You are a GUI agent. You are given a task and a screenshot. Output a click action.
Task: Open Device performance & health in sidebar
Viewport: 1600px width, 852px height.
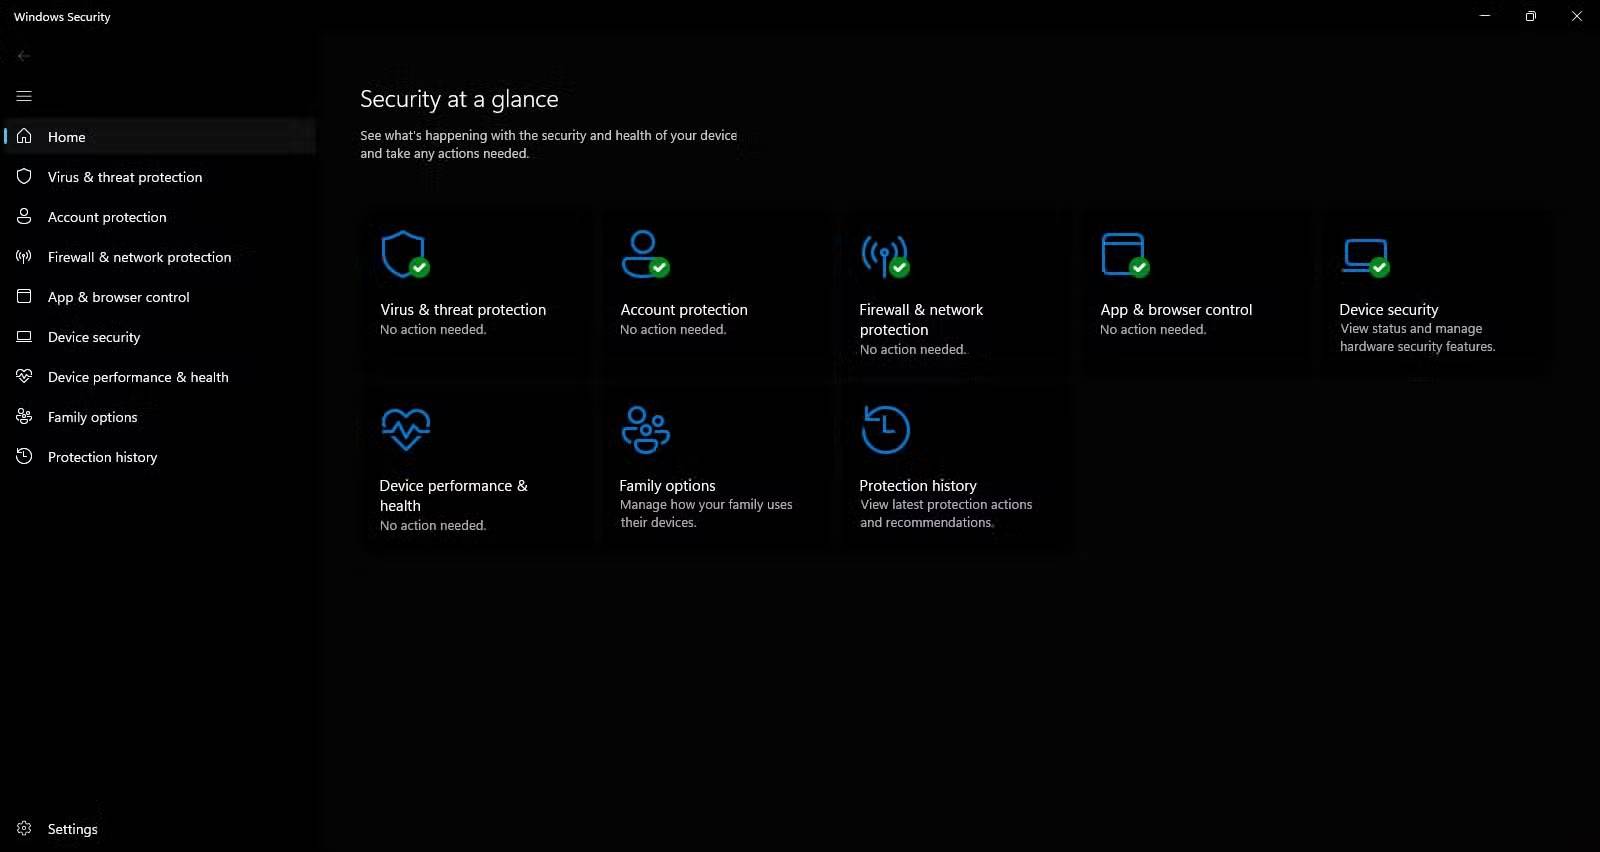[x=160, y=376]
